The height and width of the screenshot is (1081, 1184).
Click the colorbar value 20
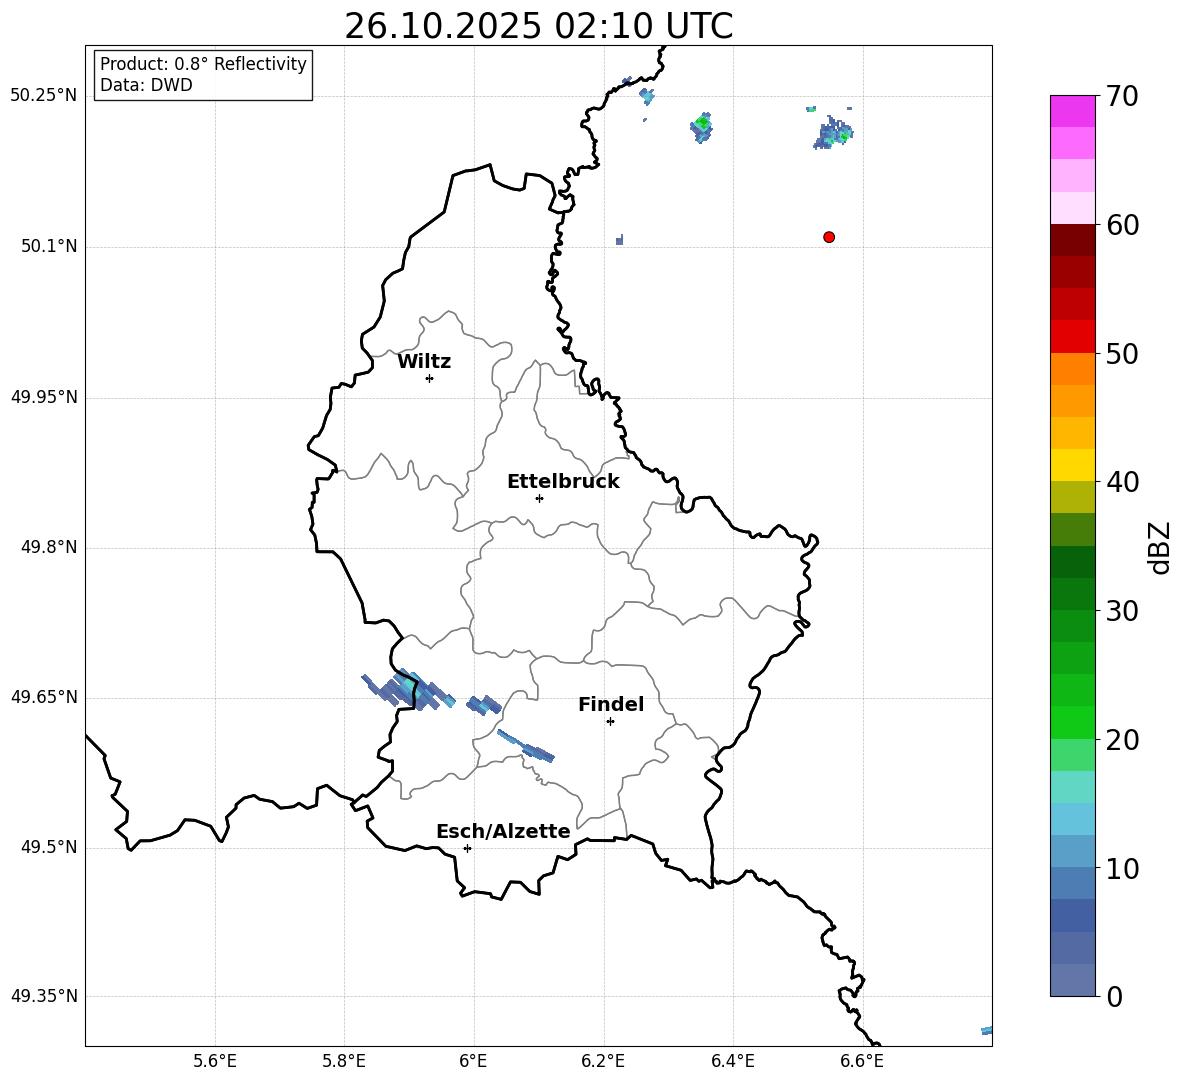tap(1122, 740)
